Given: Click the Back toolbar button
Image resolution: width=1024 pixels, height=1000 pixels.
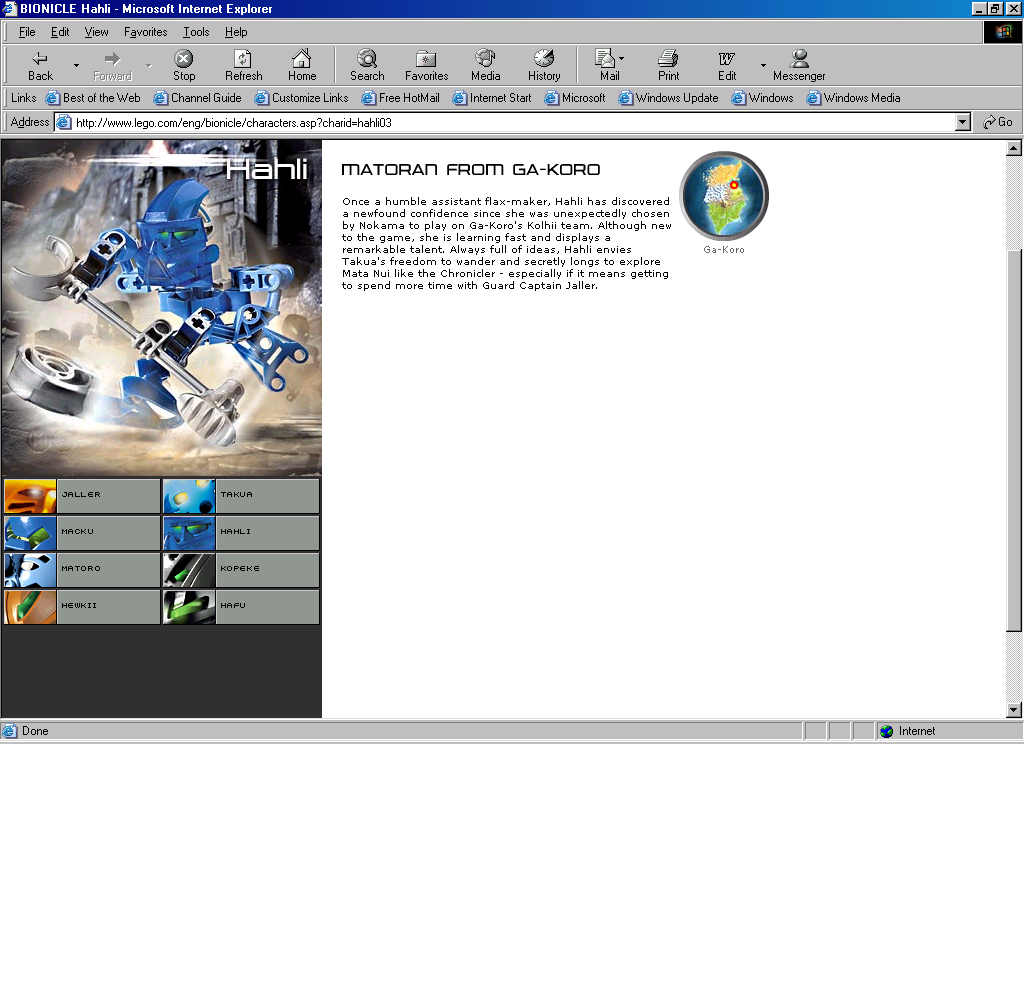Looking at the screenshot, I should coord(40,65).
